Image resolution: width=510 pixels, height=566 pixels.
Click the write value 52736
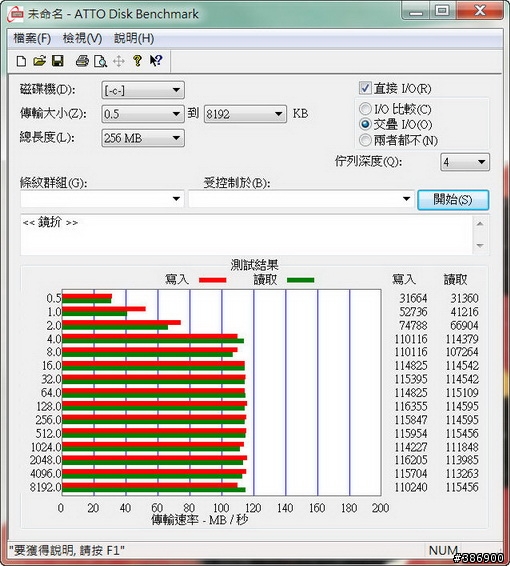[x=413, y=312]
